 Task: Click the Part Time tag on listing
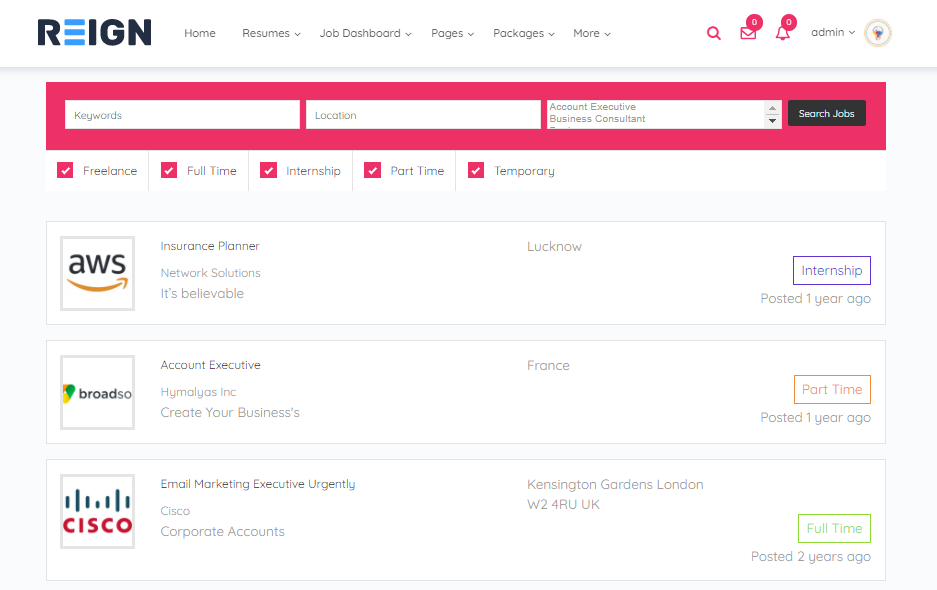tap(832, 389)
